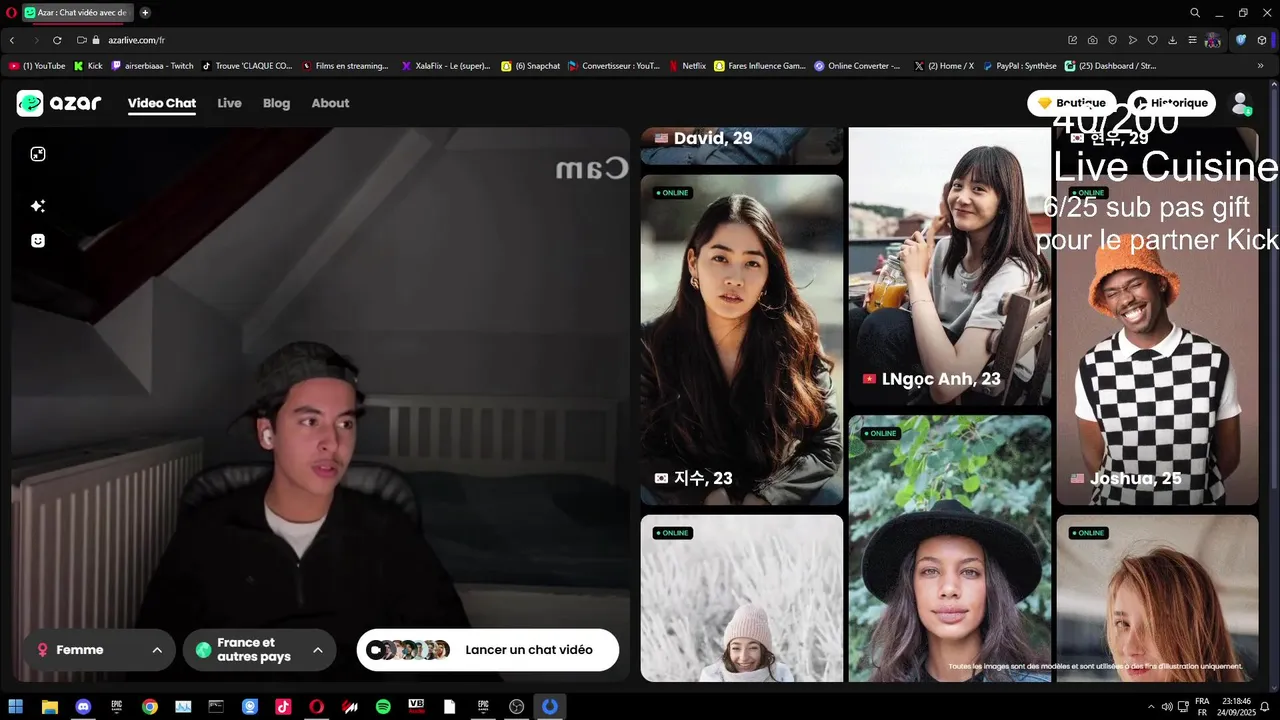Open the Fares Influence Gam... bookmark
The height and width of the screenshot is (720, 1280).
pos(760,66)
